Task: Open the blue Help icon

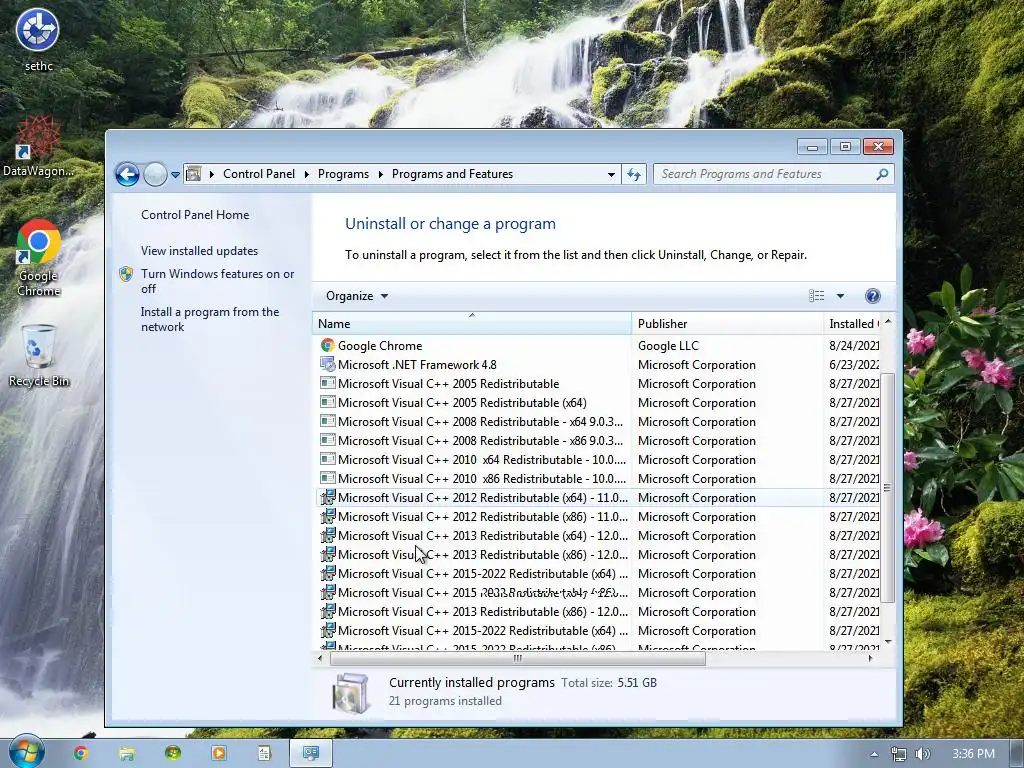Action: (x=872, y=296)
